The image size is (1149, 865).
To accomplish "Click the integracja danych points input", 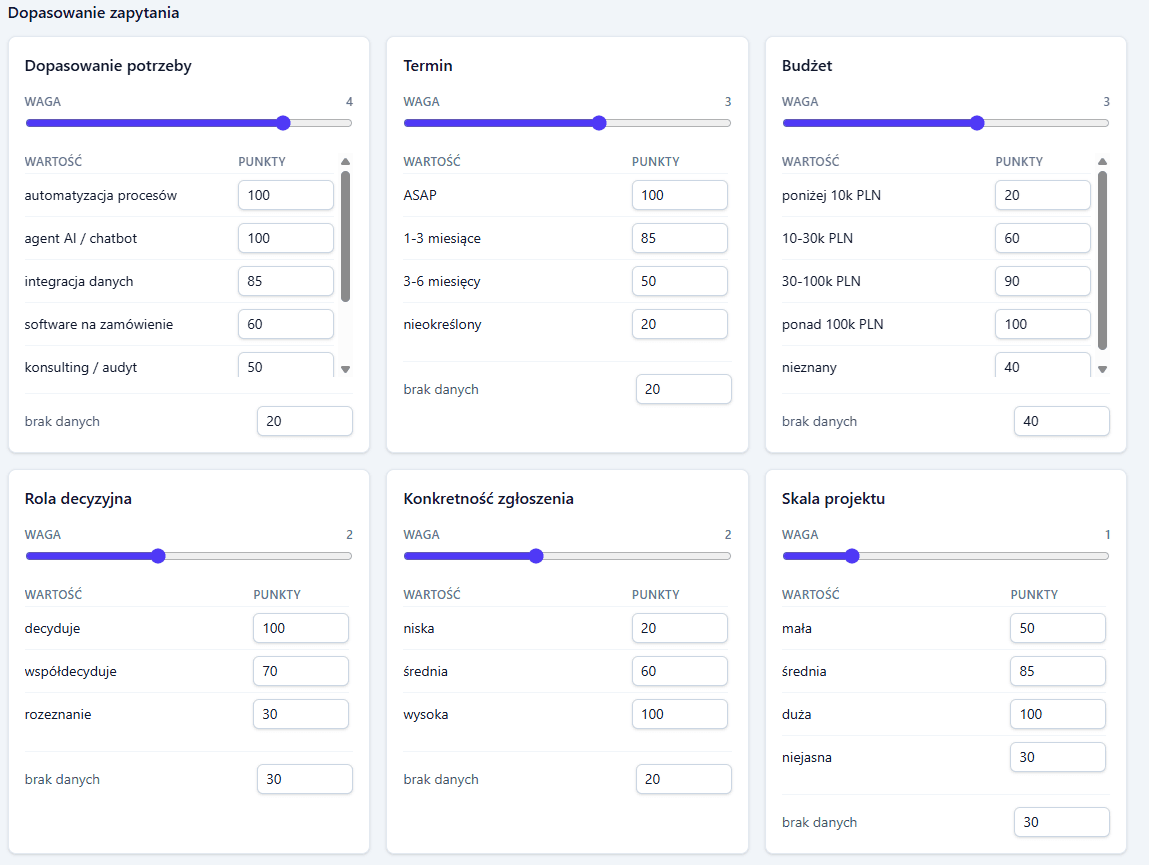I will [x=286, y=281].
